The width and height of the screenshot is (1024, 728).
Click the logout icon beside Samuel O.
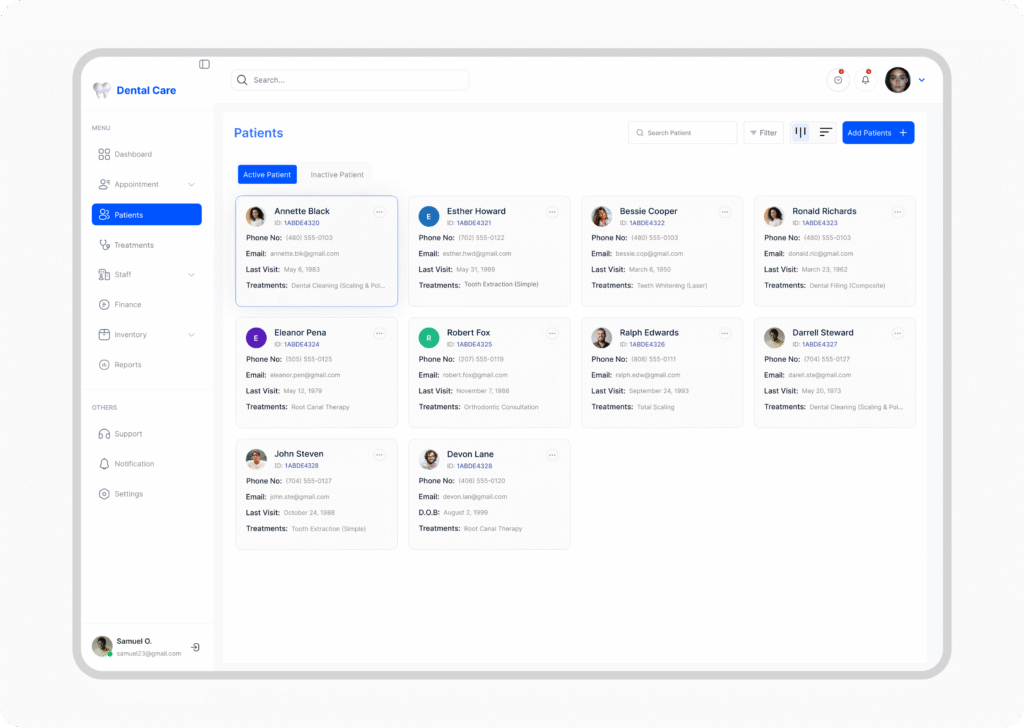pos(195,647)
